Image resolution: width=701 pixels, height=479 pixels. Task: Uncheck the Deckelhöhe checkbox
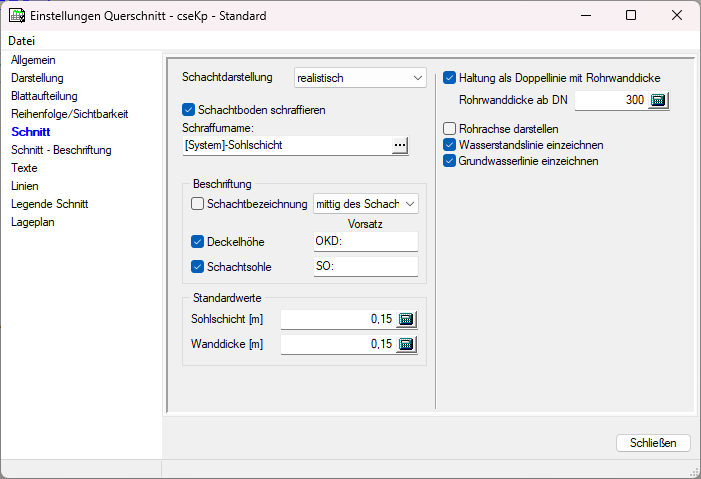[x=197, y=241]
